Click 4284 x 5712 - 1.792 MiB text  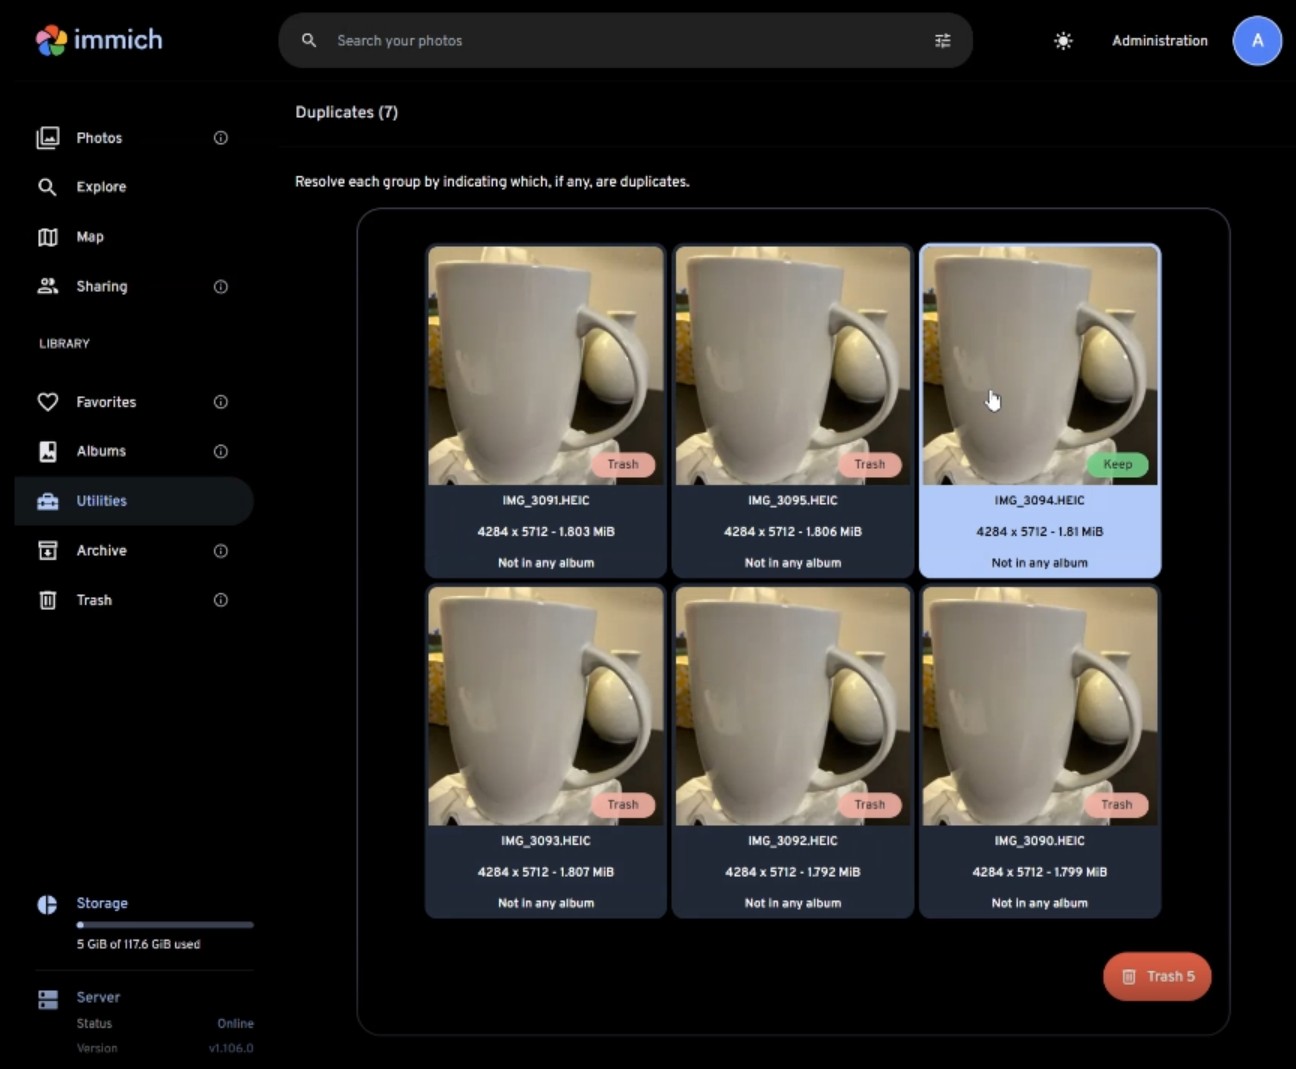(x=793, y=872)
